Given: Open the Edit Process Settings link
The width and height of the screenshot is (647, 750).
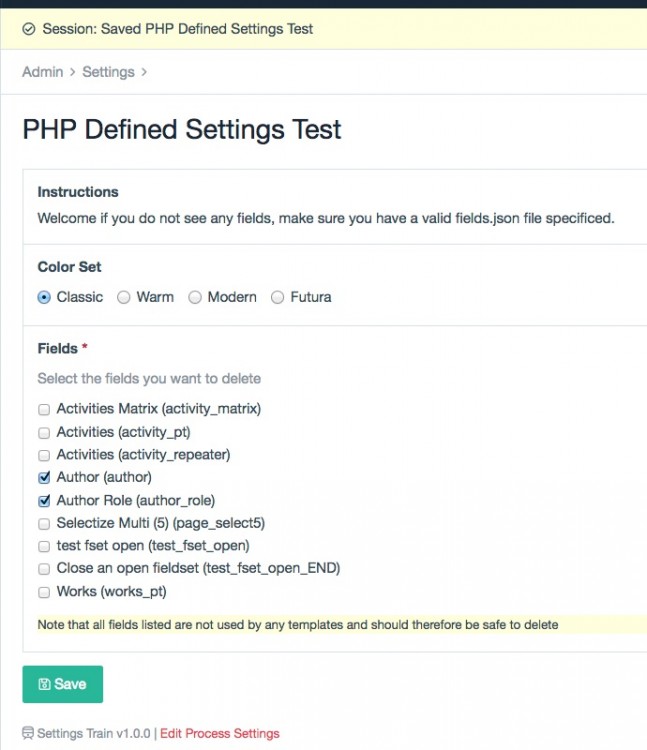Looking at the screenshot, I should 220,733.
